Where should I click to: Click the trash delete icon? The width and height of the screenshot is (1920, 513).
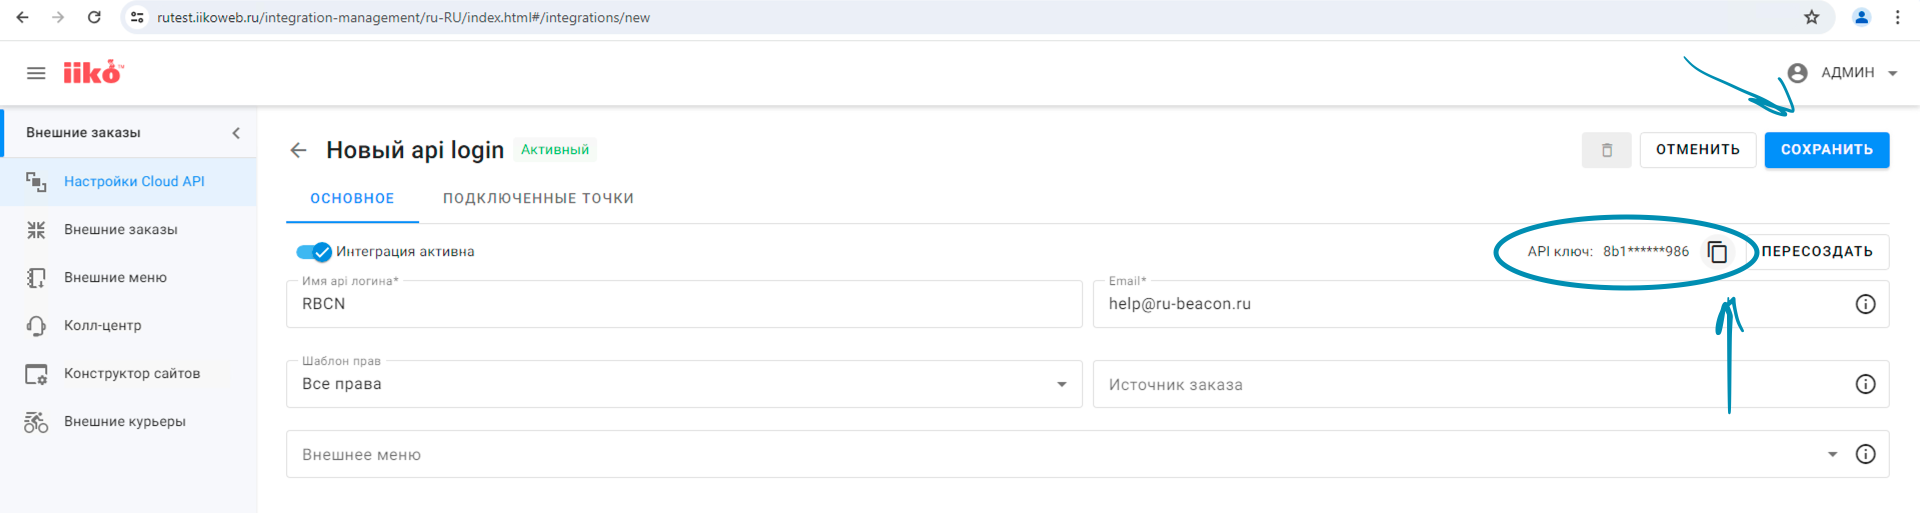click(x=1606, y=150)
